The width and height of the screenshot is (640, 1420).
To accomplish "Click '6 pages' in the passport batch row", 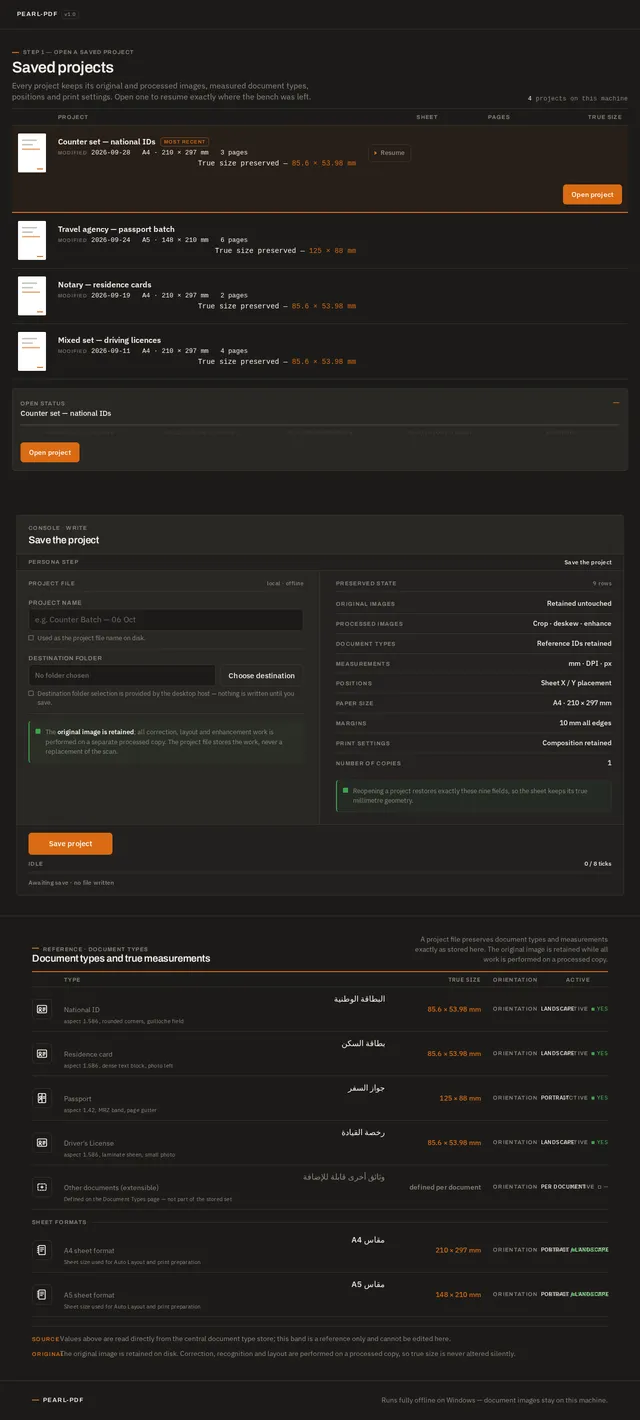I will coord(234,240).
